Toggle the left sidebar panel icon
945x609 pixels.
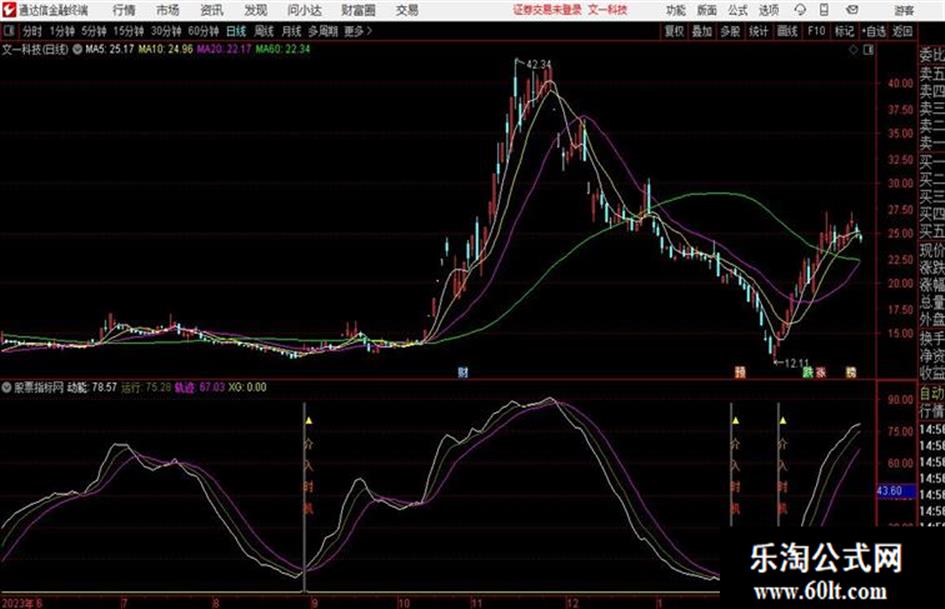pos(8,31)
